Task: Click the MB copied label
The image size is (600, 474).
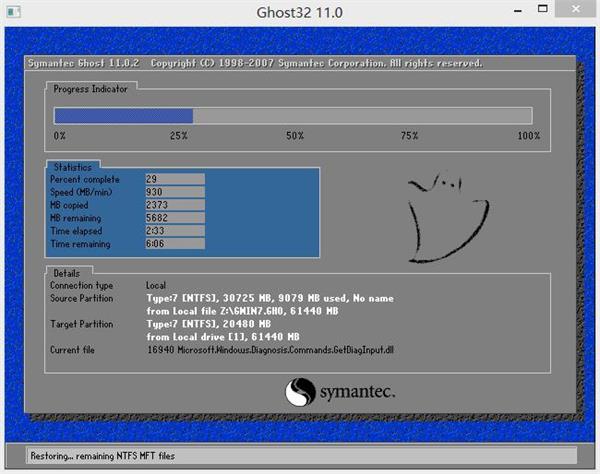Action: 69,205
